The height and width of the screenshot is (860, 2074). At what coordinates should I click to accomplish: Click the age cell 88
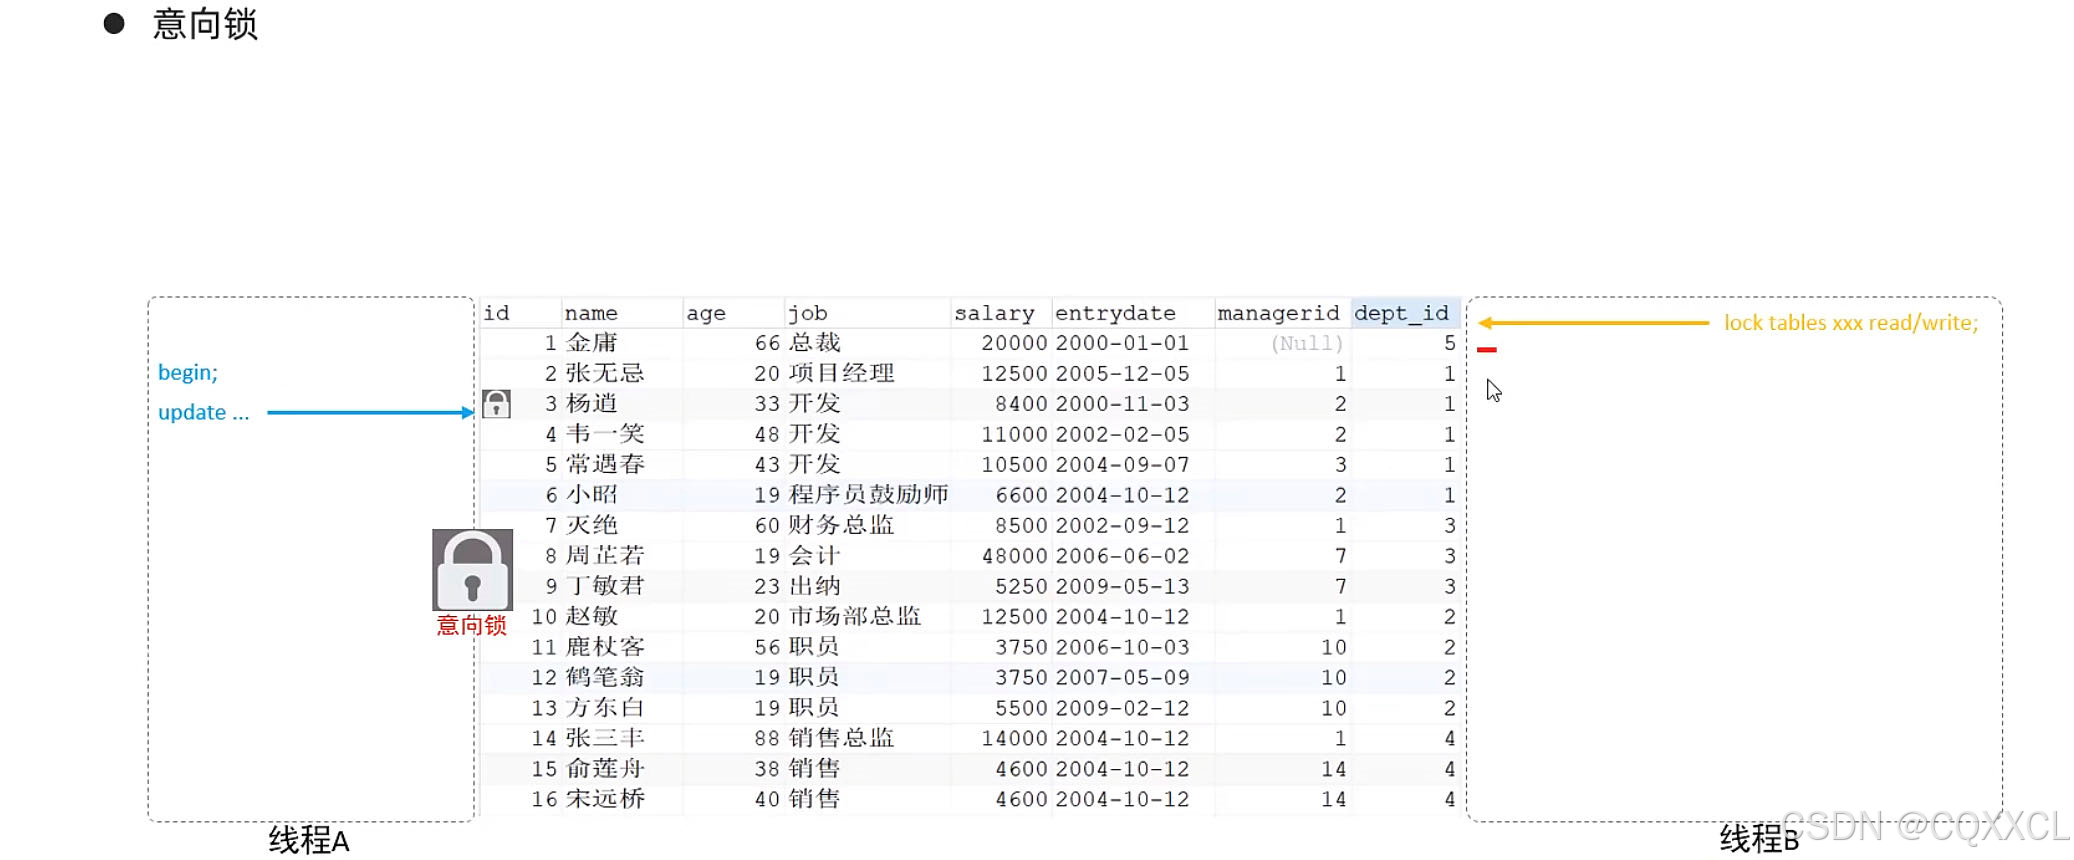767,738
